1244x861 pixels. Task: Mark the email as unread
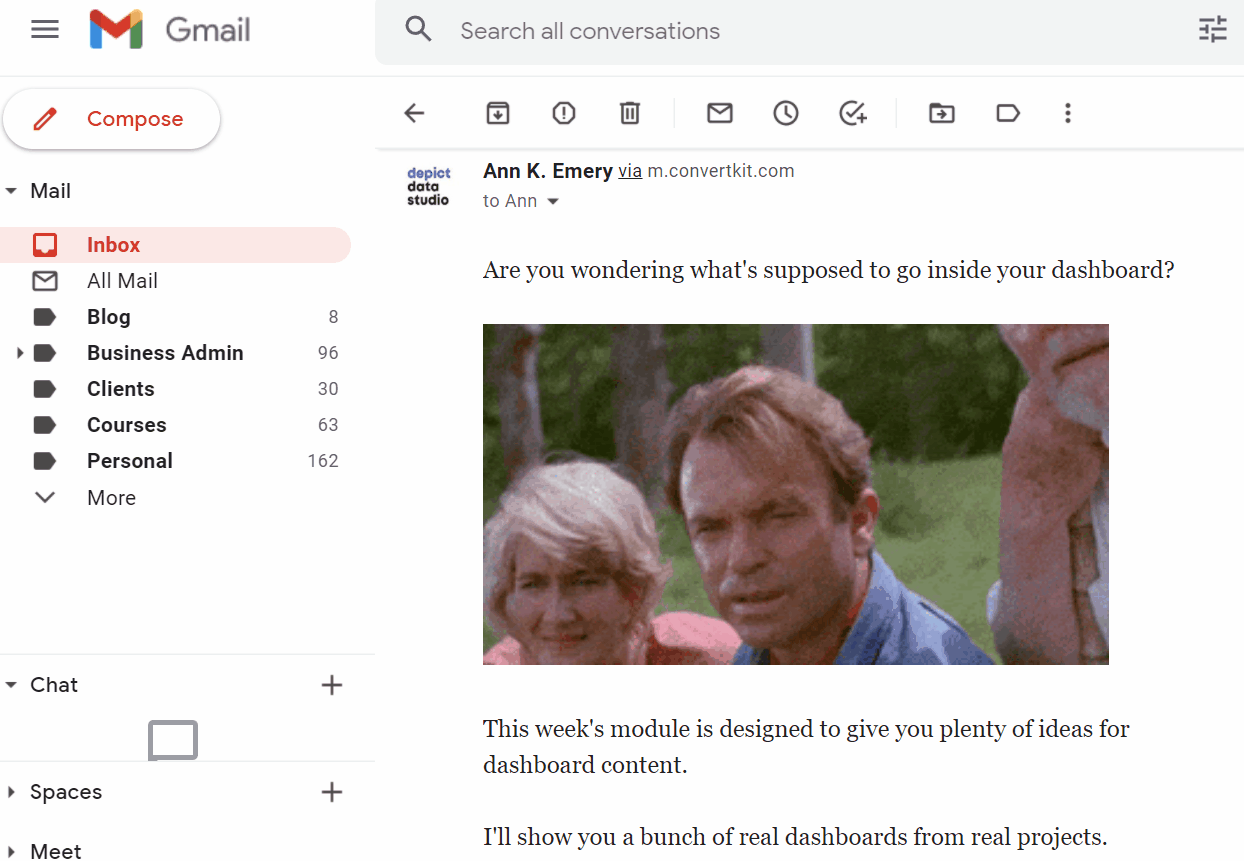(x=719, y=113)
